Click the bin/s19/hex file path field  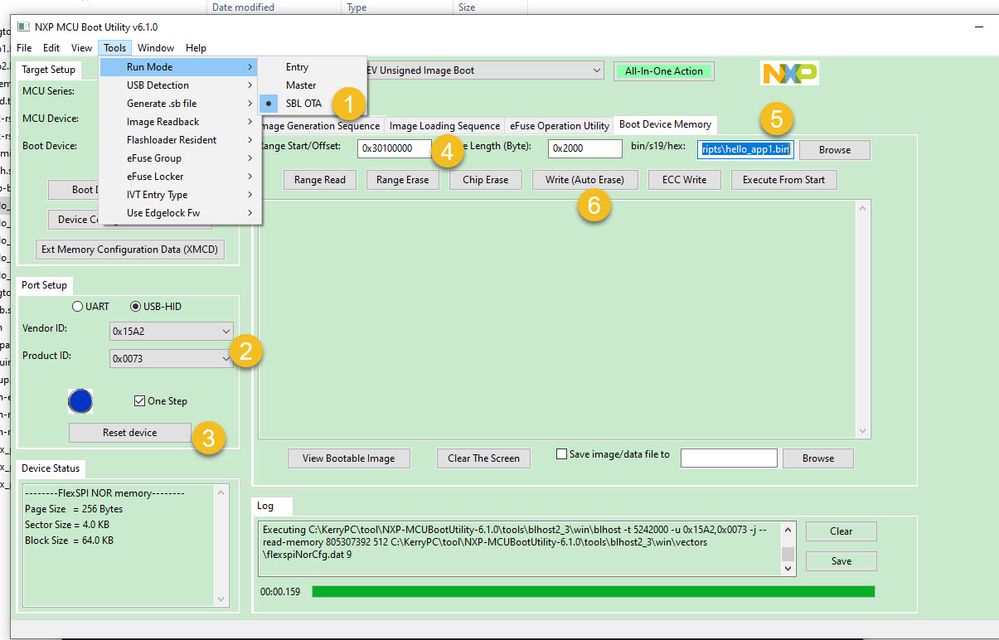tap(745, 150)
